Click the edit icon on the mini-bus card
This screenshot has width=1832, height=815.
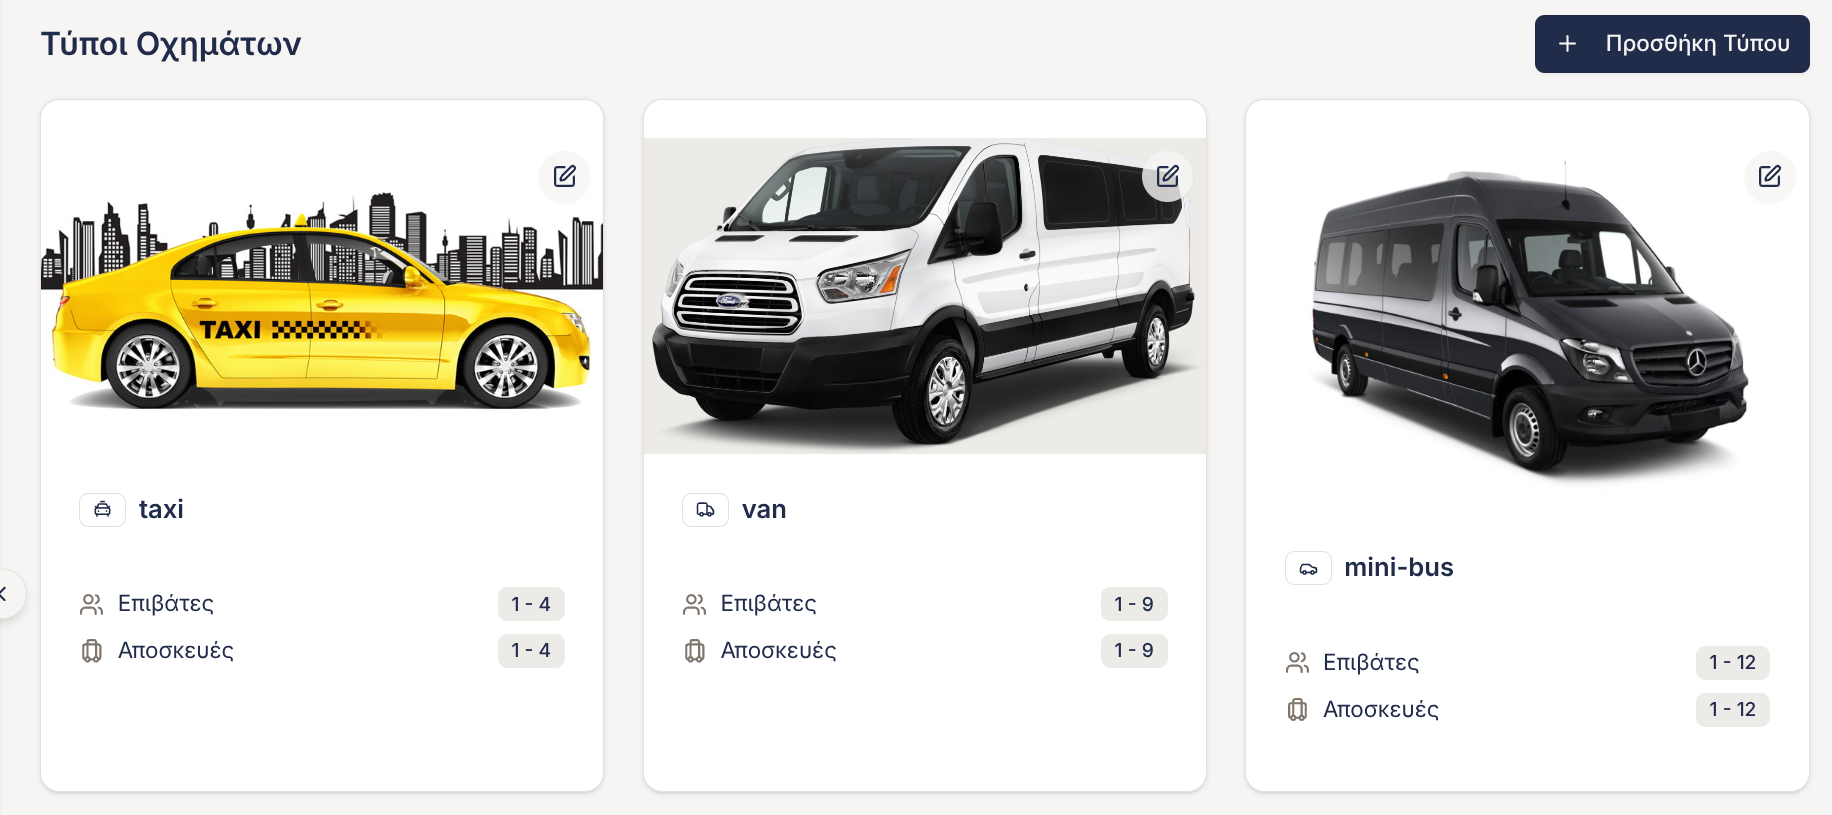click(x=1769, y=177)
